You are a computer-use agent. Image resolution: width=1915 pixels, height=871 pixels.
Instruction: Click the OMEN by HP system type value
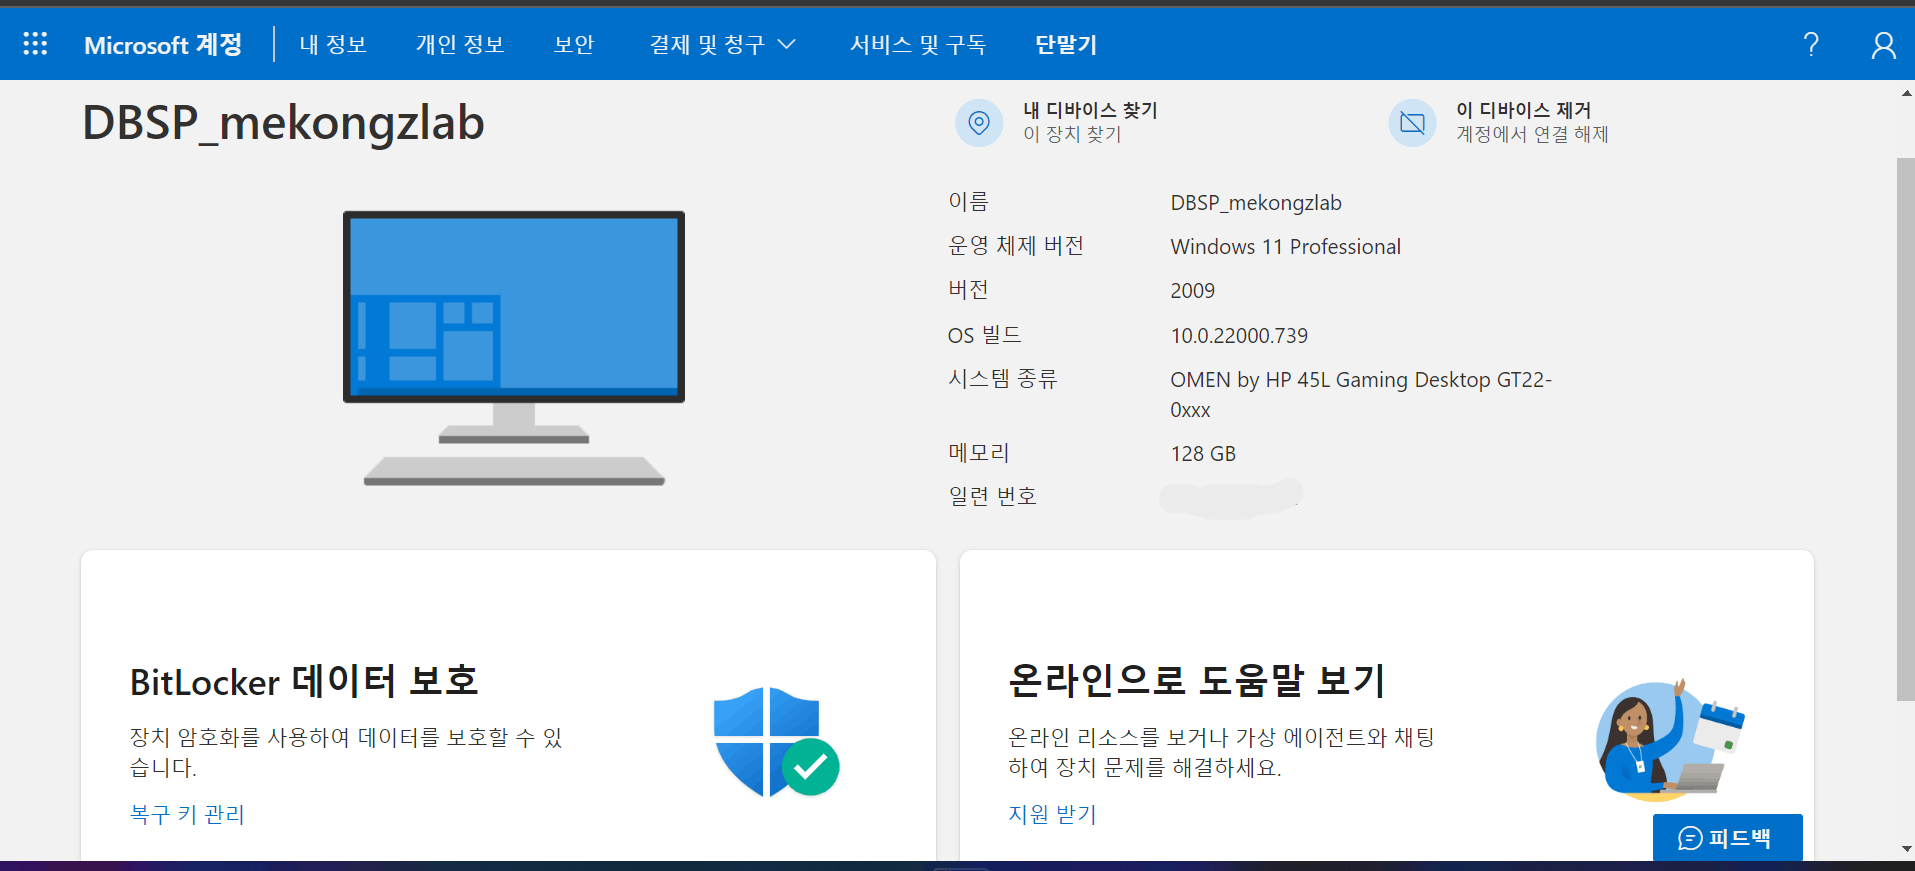(x=1361, y=395)
